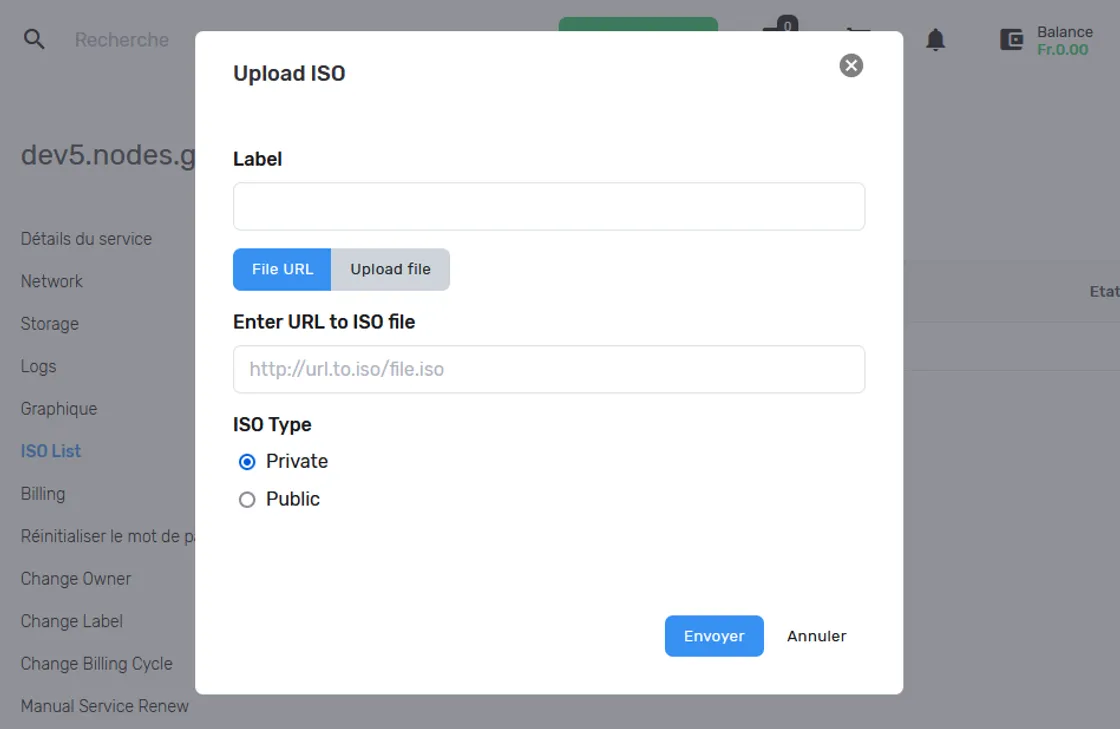This screenshot has height=729, width=1120.
Task: Focus the Label input field
Action: pyautogui.click(x=549, y=206)
